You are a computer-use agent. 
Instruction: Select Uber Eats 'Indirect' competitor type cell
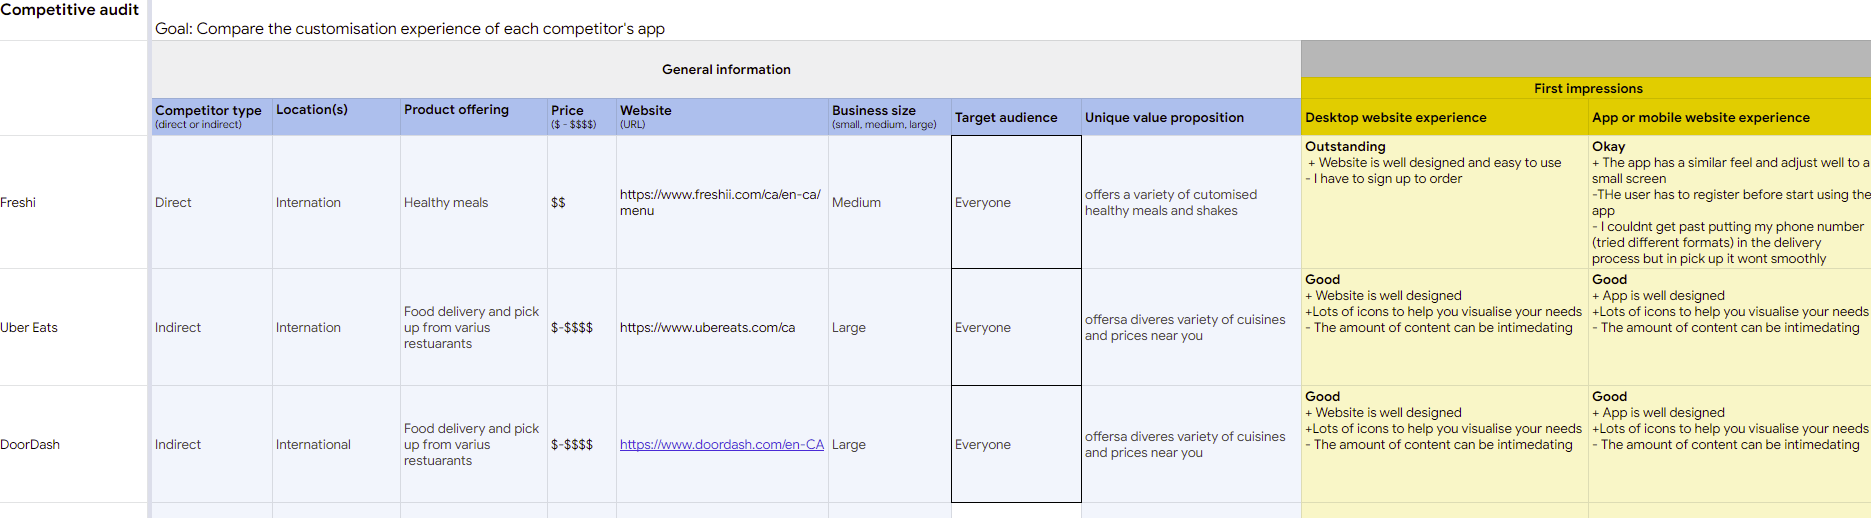click(x=212, y=327)
